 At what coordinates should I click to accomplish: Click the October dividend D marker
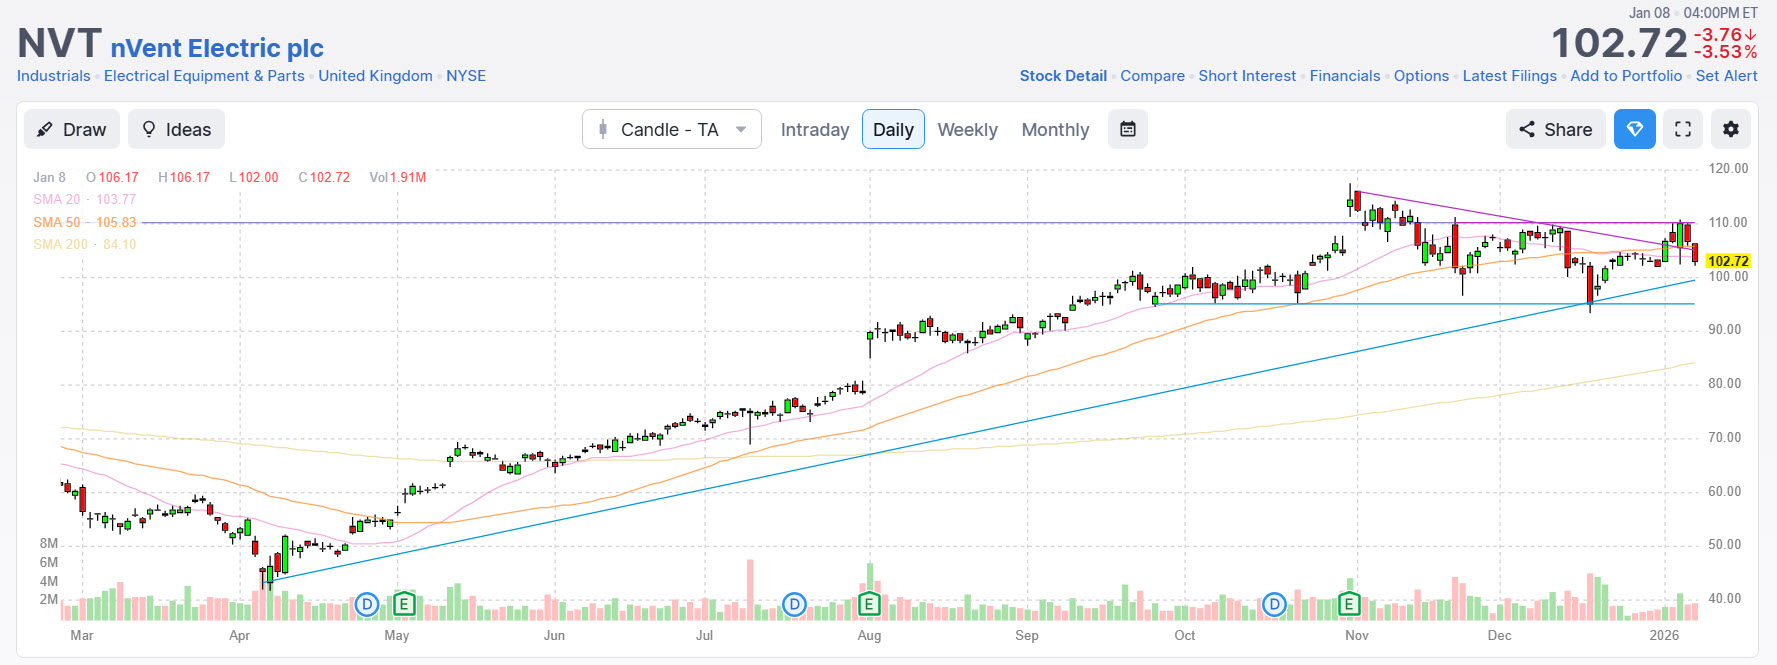pos(1274,604)
